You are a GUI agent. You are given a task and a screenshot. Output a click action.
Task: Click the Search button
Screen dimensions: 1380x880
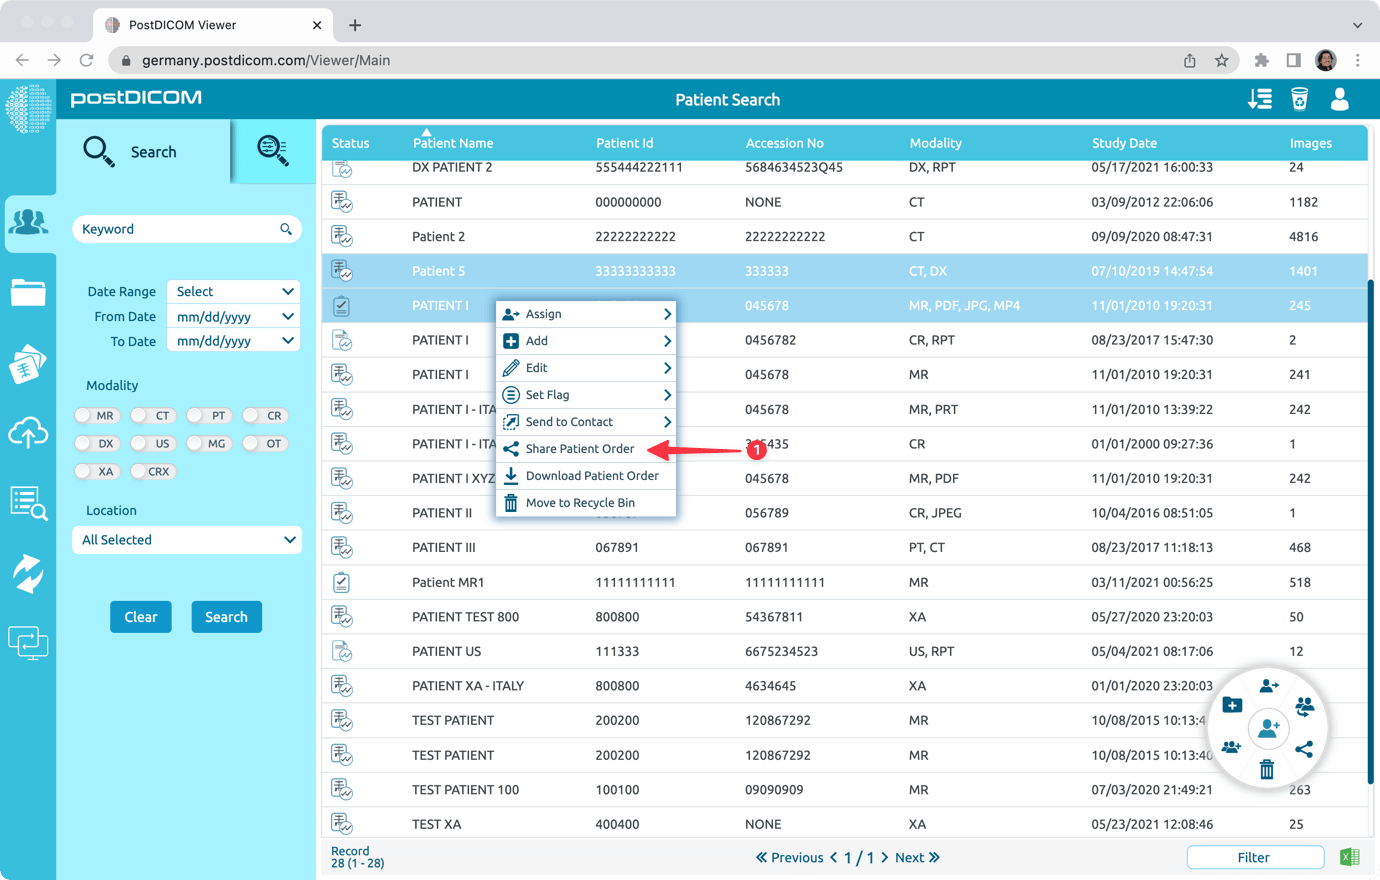[x=226, y=617]
